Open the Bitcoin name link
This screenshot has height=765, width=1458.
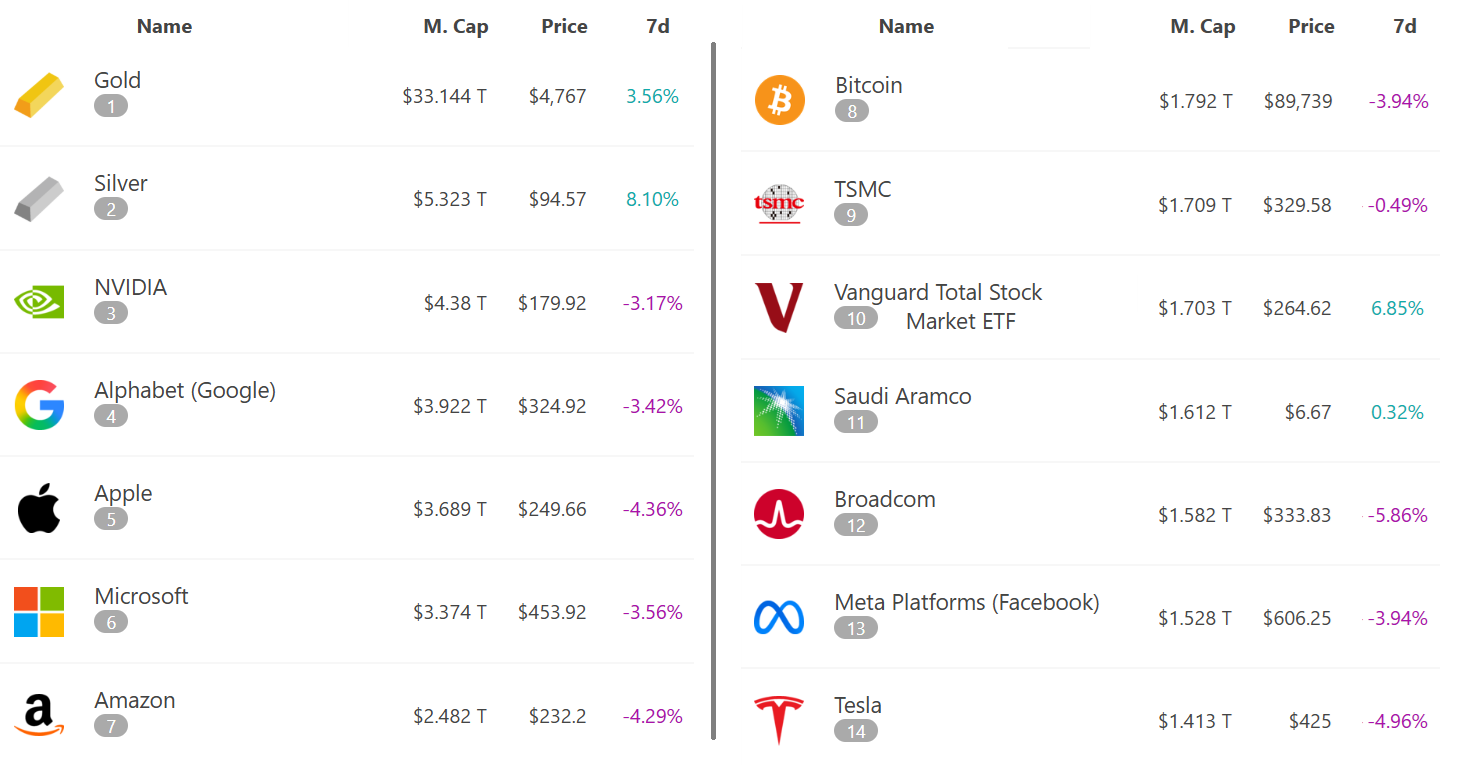(x=868, y=85)
